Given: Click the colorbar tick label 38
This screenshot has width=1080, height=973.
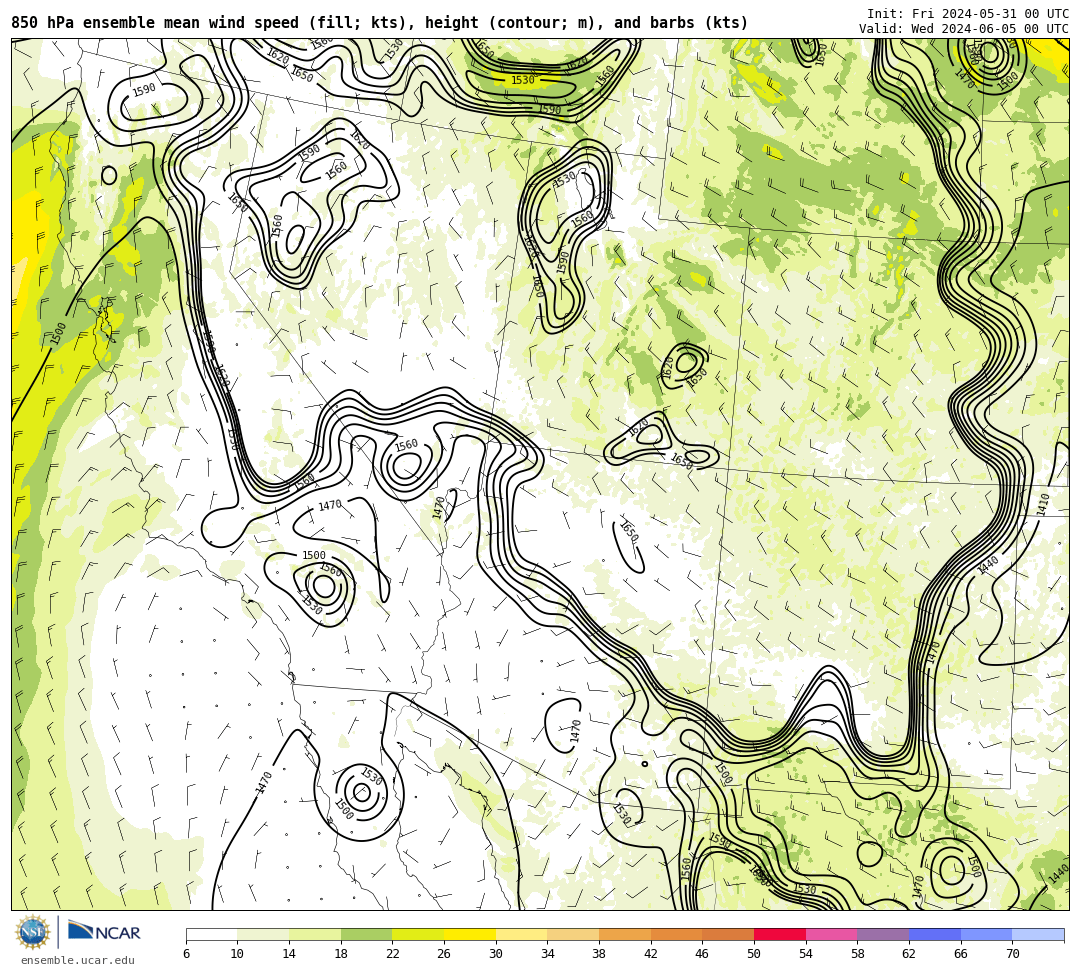Looking at the screenshot, I should (599, 954).
